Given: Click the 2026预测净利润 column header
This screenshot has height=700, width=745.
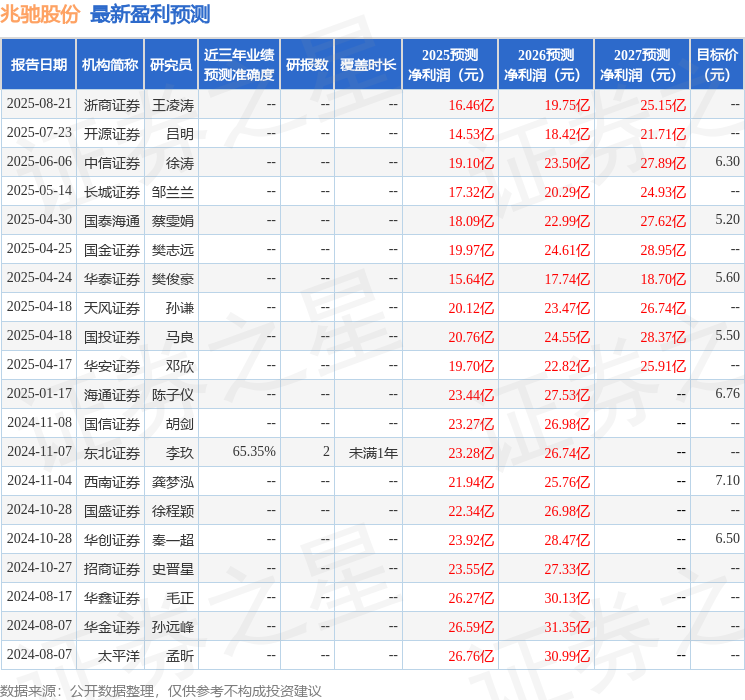Looking at the screenshot, I should point(546,65).
